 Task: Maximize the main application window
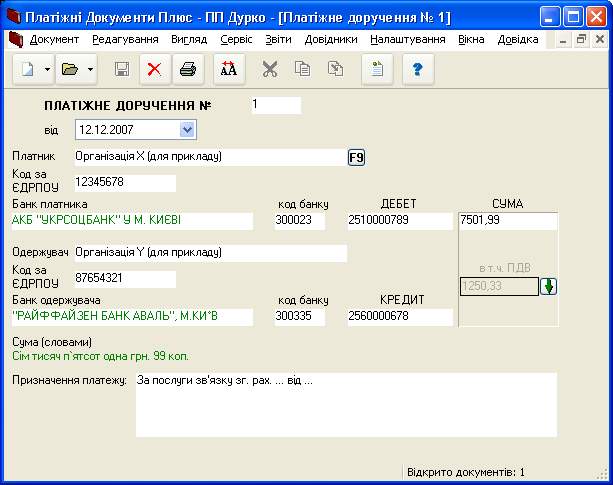pyautogui.click(x=573, y=17)
